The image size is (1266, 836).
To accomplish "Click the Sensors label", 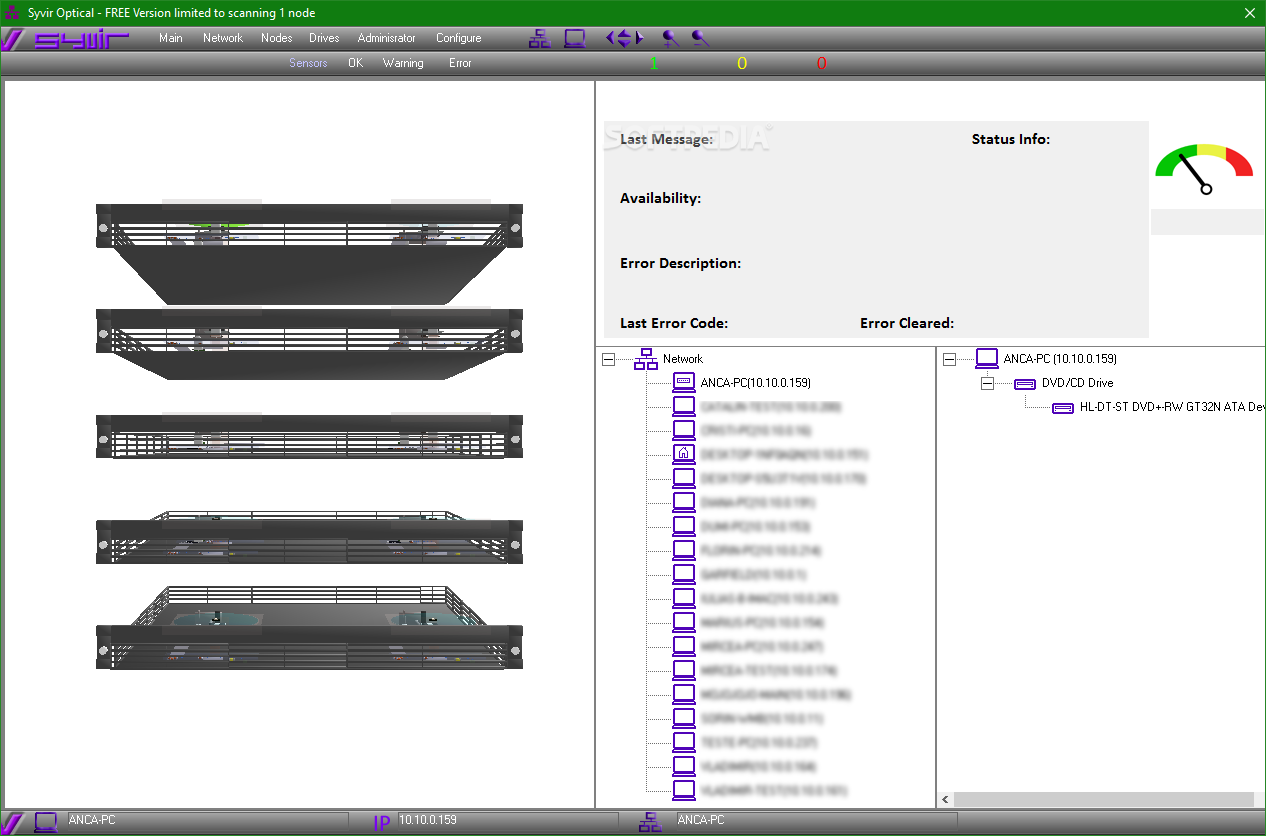I will [308, 63].
